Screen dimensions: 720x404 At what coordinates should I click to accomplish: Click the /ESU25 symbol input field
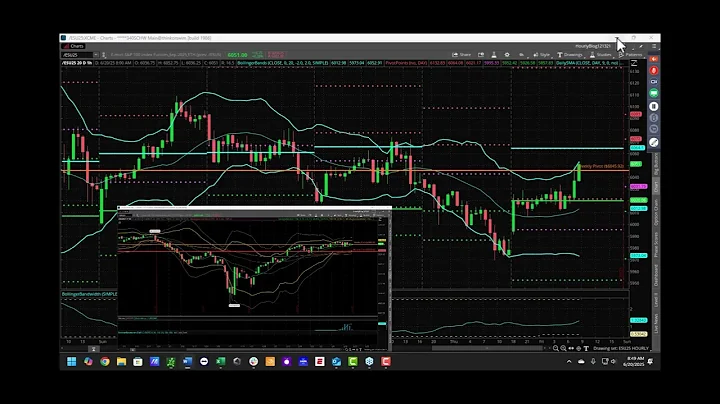click(x=77, y=55)
